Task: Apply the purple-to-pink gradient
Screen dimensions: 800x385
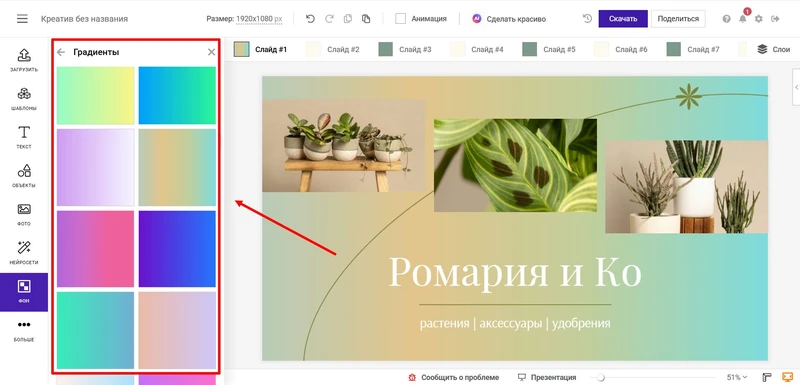Action: click(95, 249)
